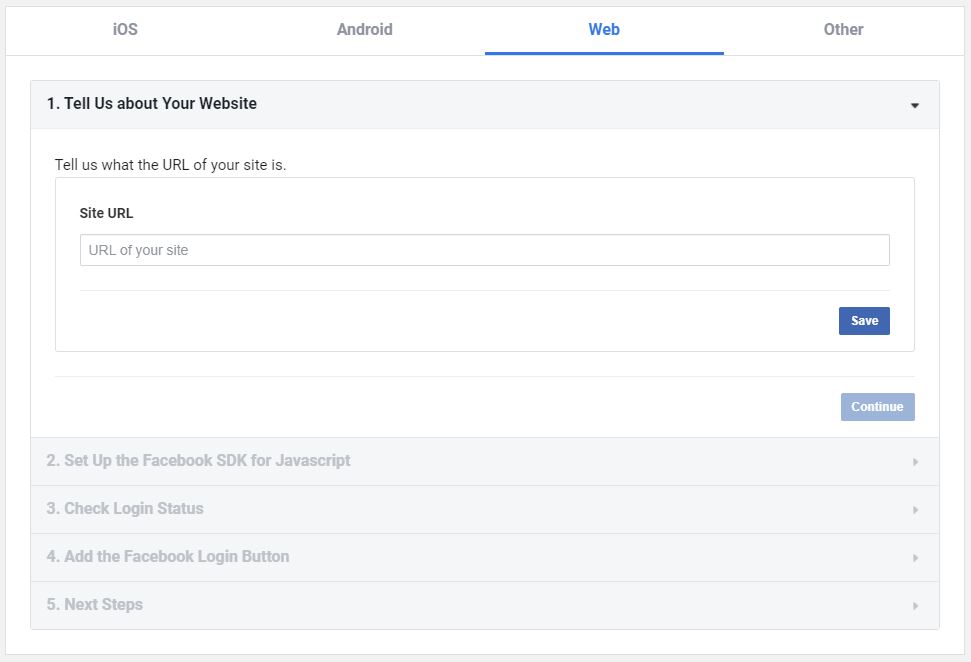Open '4. Add the Facebook Login Button' section
The height and width of the screenshot is (662, 971).
coord(168,557)
